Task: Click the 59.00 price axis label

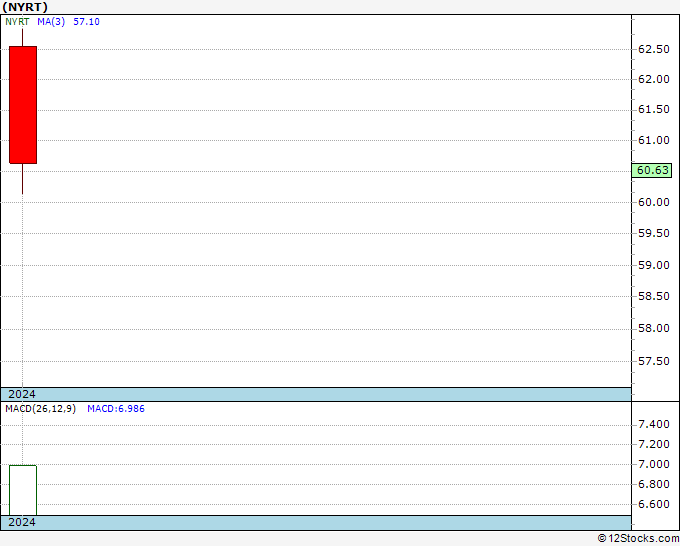Action: (654, 265)
